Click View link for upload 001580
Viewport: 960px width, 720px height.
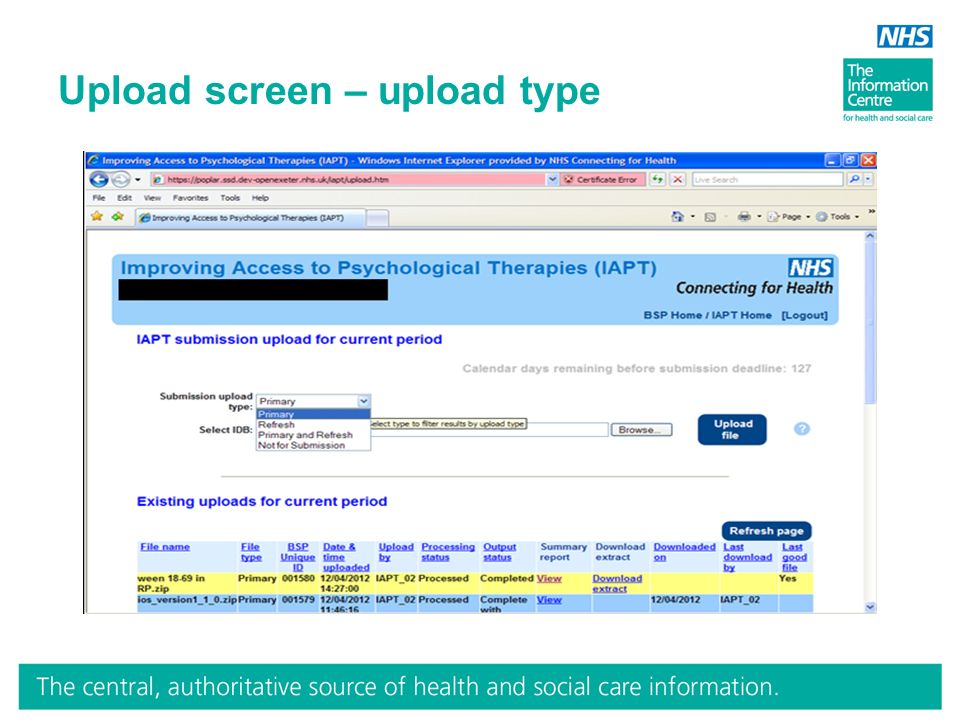click(x=549, y=578)
